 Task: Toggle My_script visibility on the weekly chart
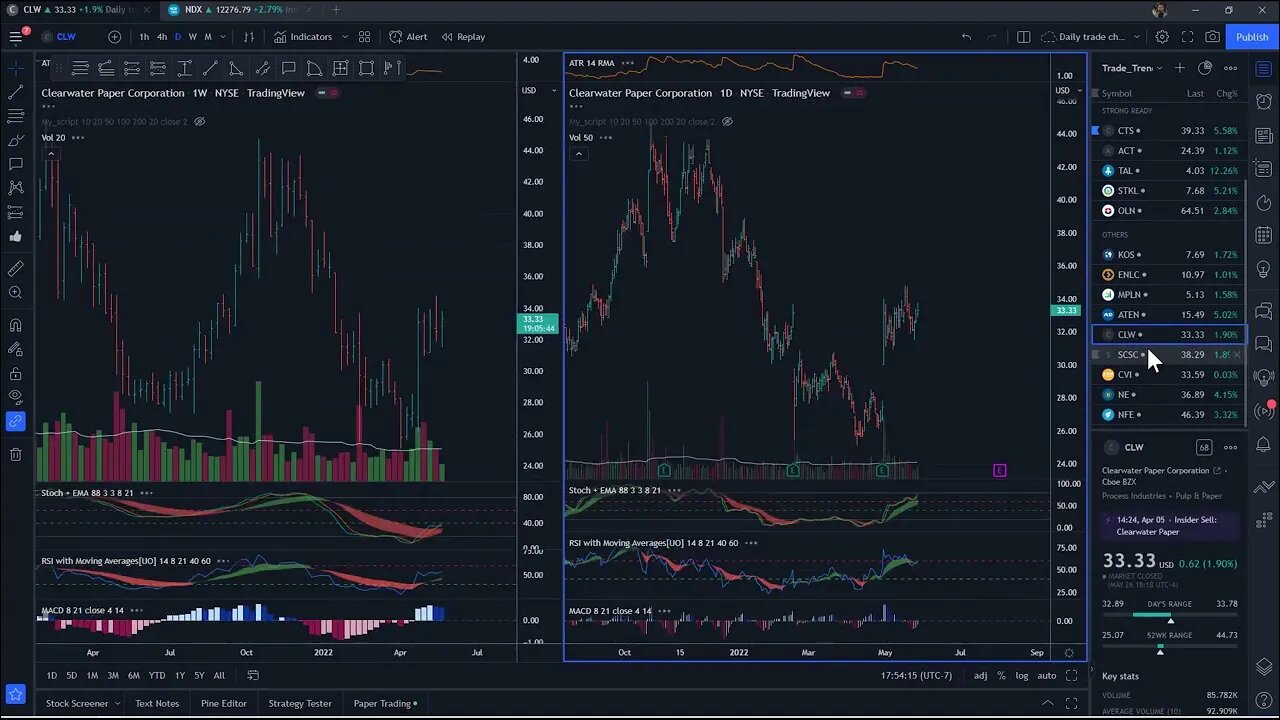coord(199,122)
